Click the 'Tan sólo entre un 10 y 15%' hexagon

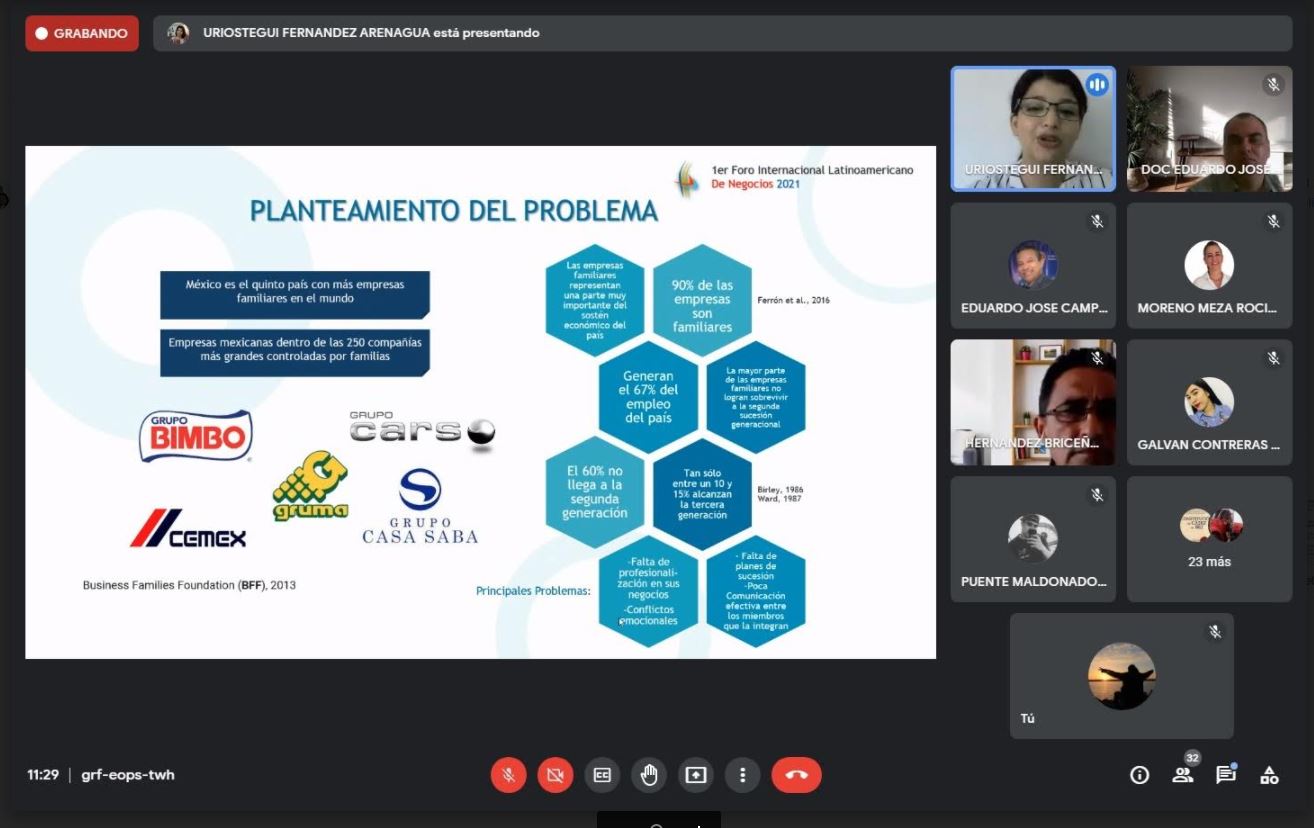pyautogui.click(x=702, y=494)
